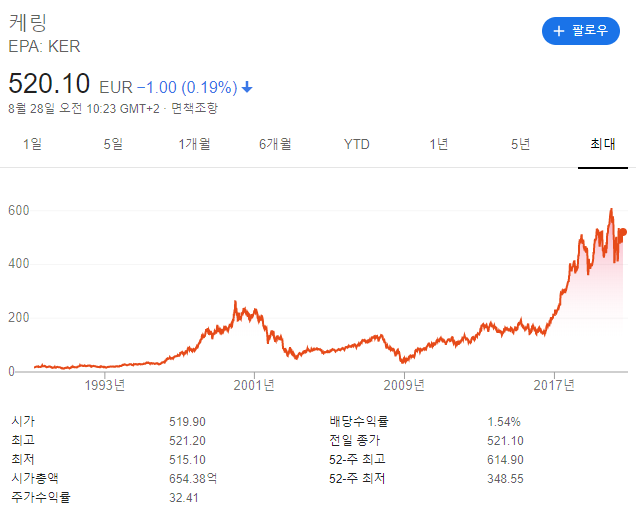Click the 2009년 axis label
This screenshot has height=512, width=636.
pyautogui.click(x=404, y=385)
